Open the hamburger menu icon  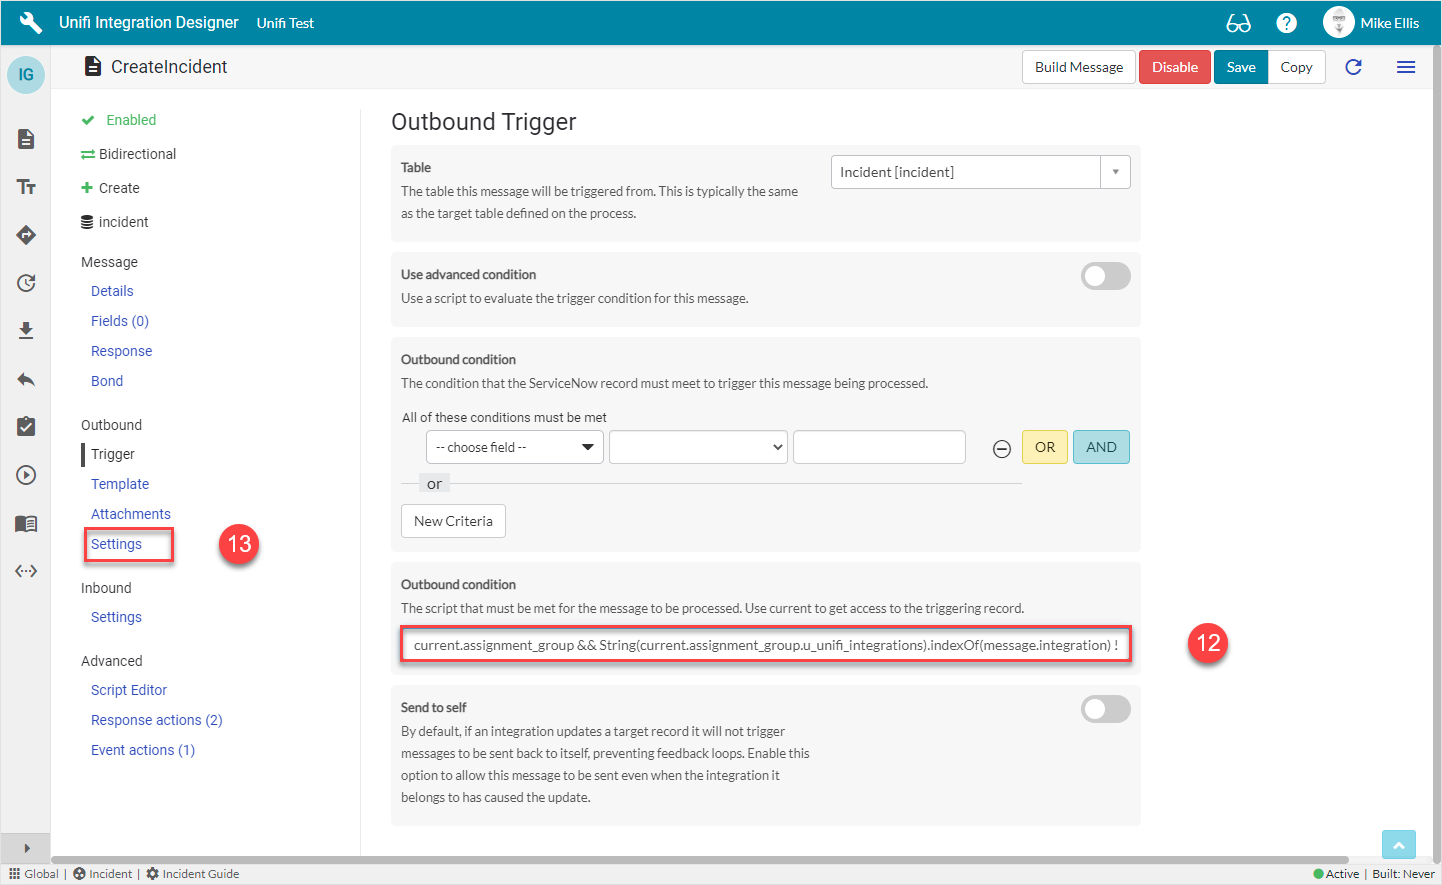(x=1405, y=67)
